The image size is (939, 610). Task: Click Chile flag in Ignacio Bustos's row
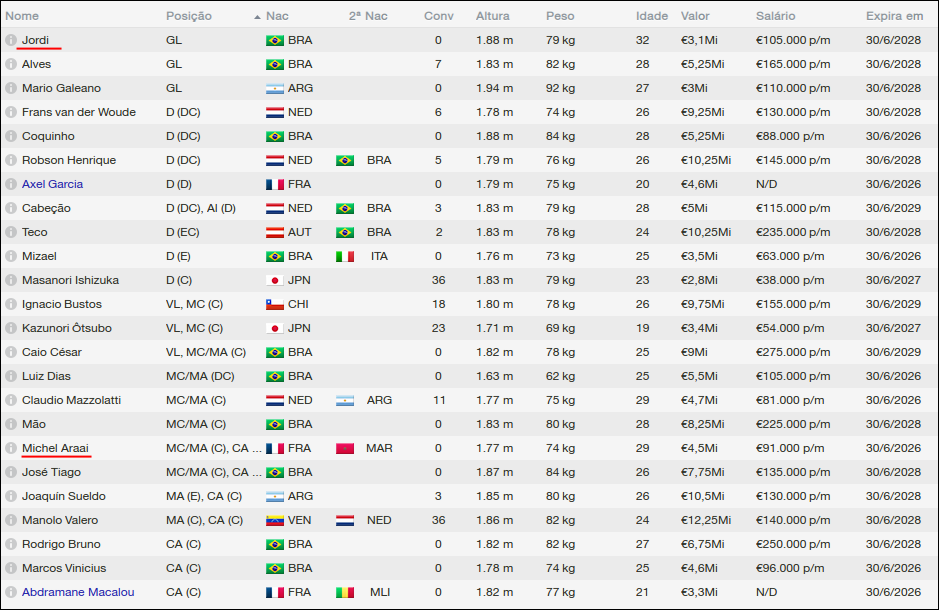(274, 304)
